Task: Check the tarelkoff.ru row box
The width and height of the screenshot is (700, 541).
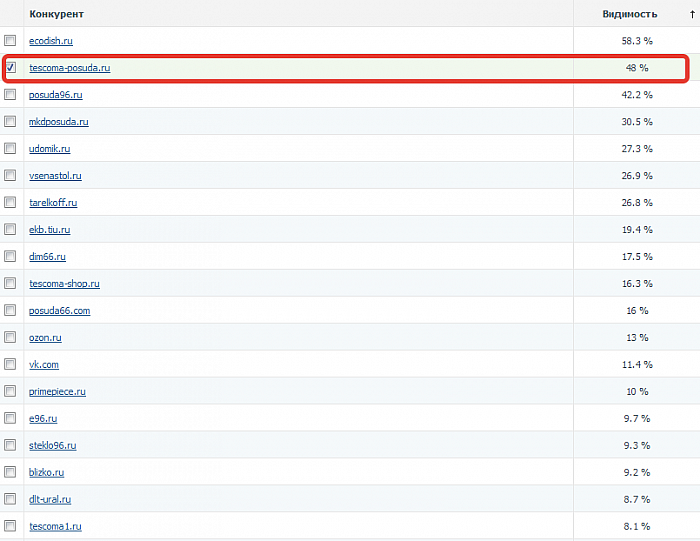Action: click(10, 202)
